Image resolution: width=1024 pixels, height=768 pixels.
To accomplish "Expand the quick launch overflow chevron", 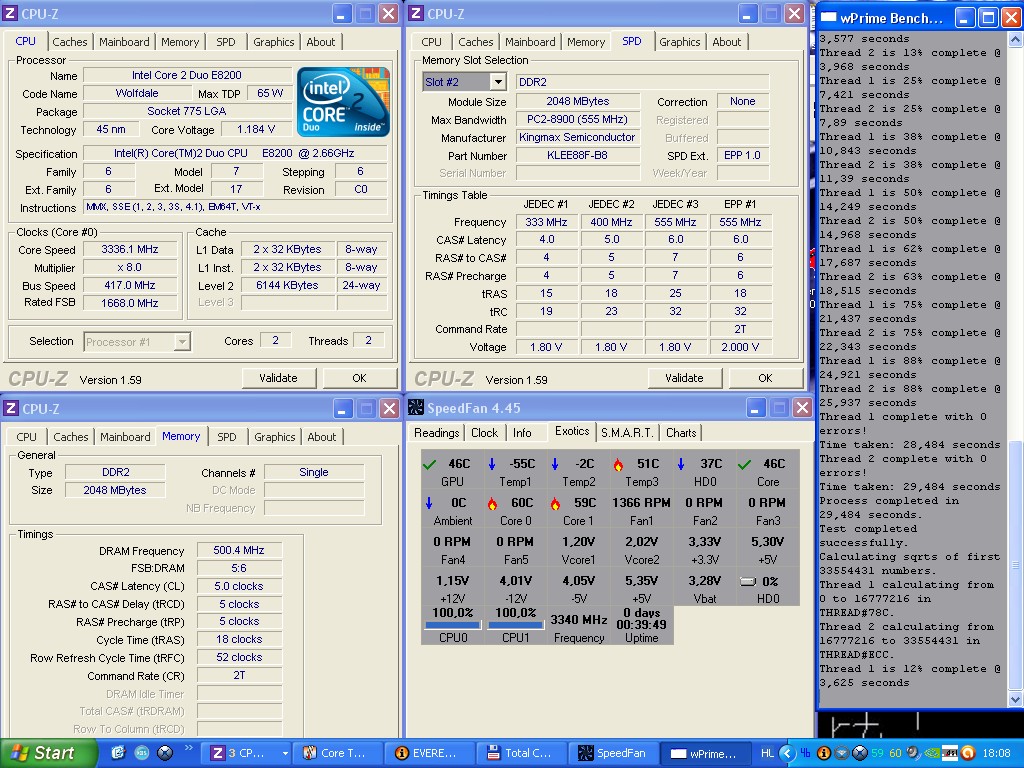I will [x=189, y=748].
